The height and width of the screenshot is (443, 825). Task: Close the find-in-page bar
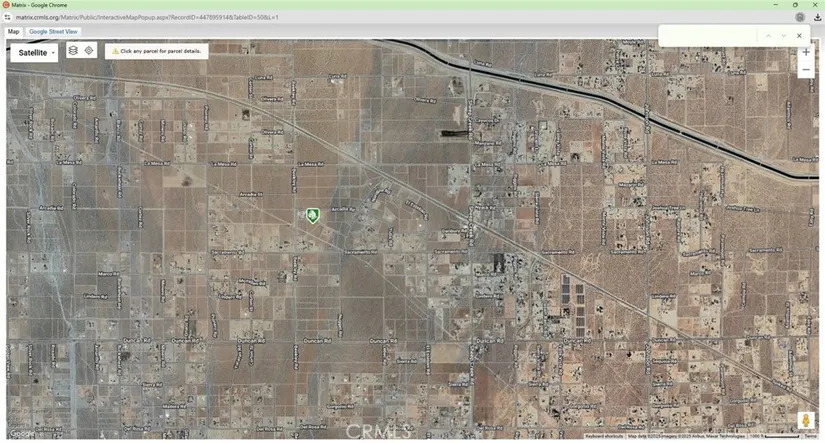click(x=799, y=36)
